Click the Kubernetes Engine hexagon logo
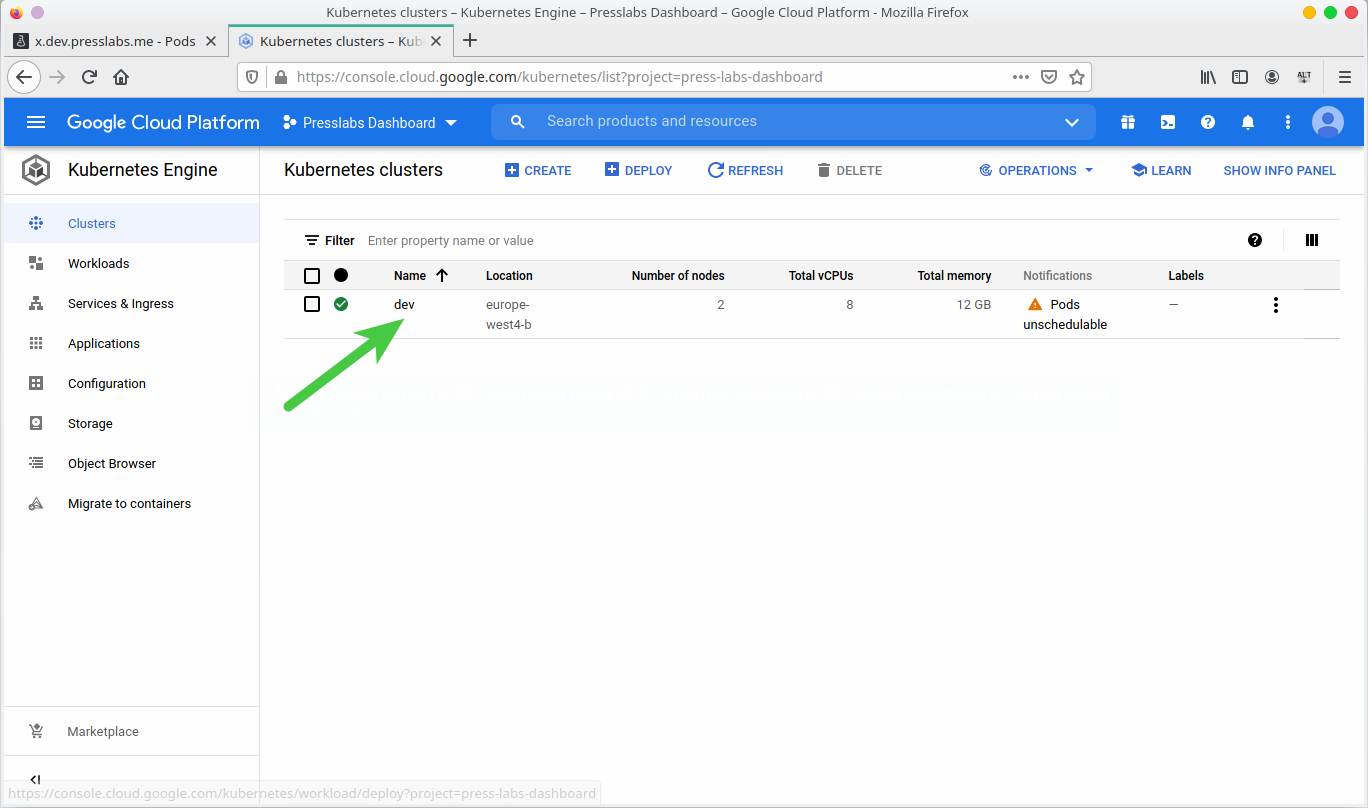Viewport: 1368px width, 808px height. click(x=37, y=170)
